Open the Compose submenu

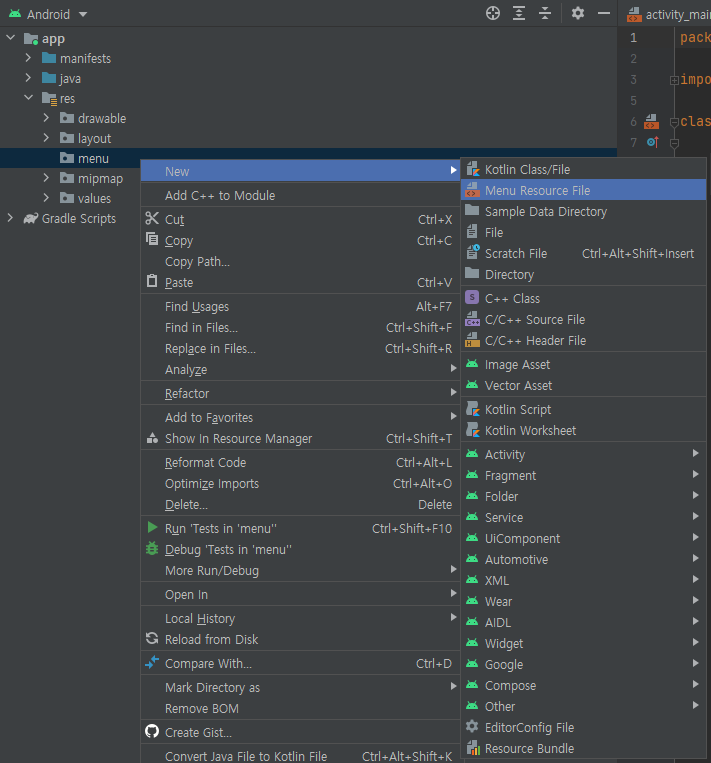583,686
